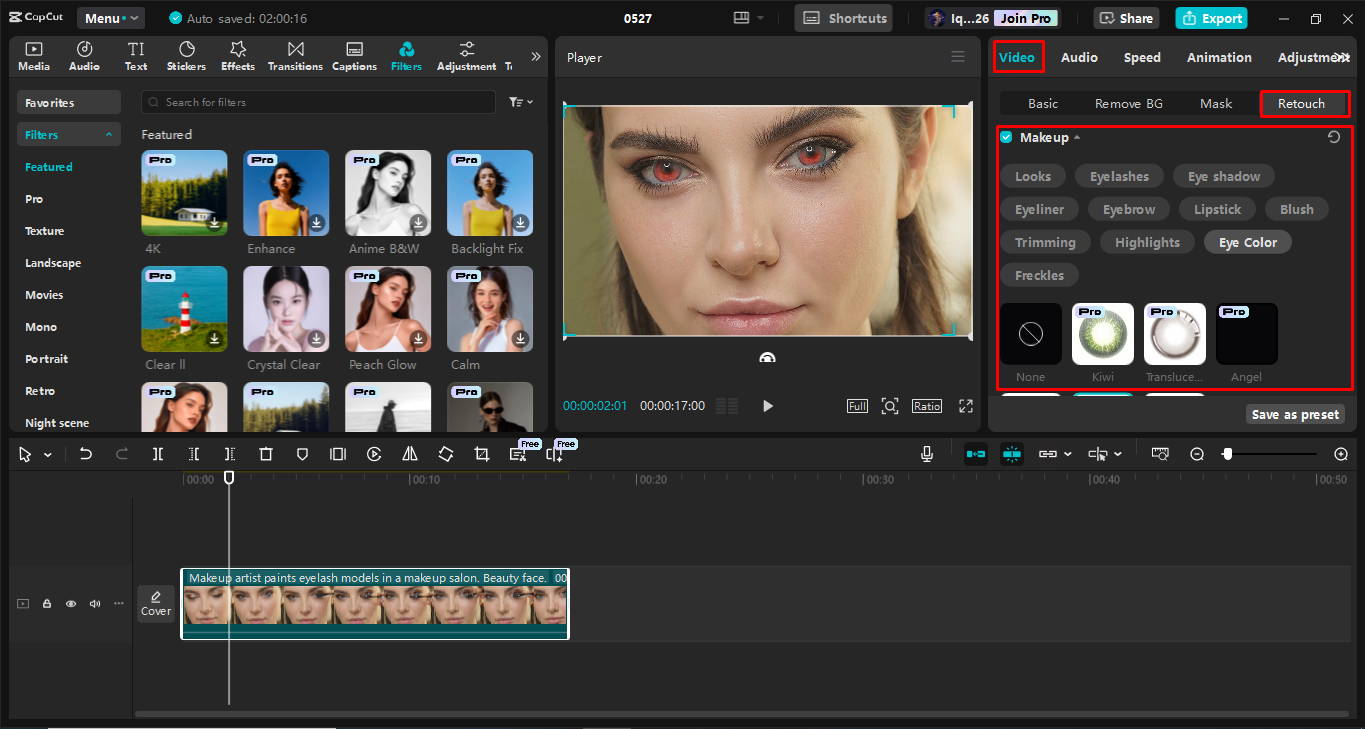Open the Transitions panel
1365x729 pixels.
[295, 56]
